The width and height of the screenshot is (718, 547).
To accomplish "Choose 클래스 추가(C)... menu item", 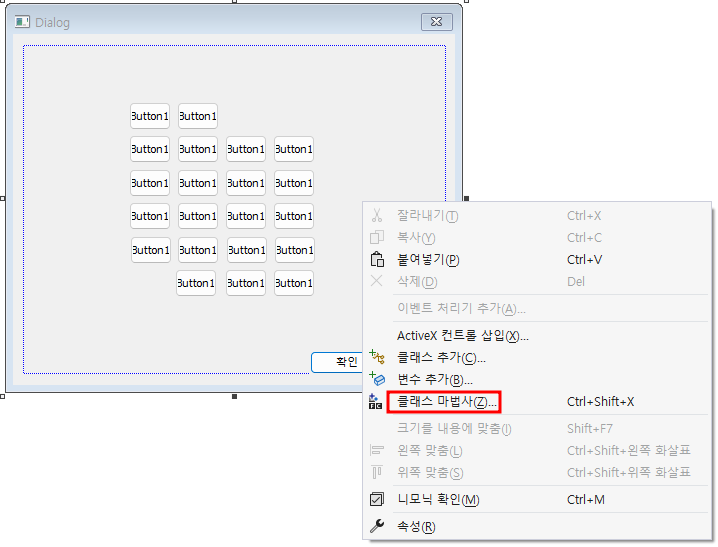I will tap(441, 357).
